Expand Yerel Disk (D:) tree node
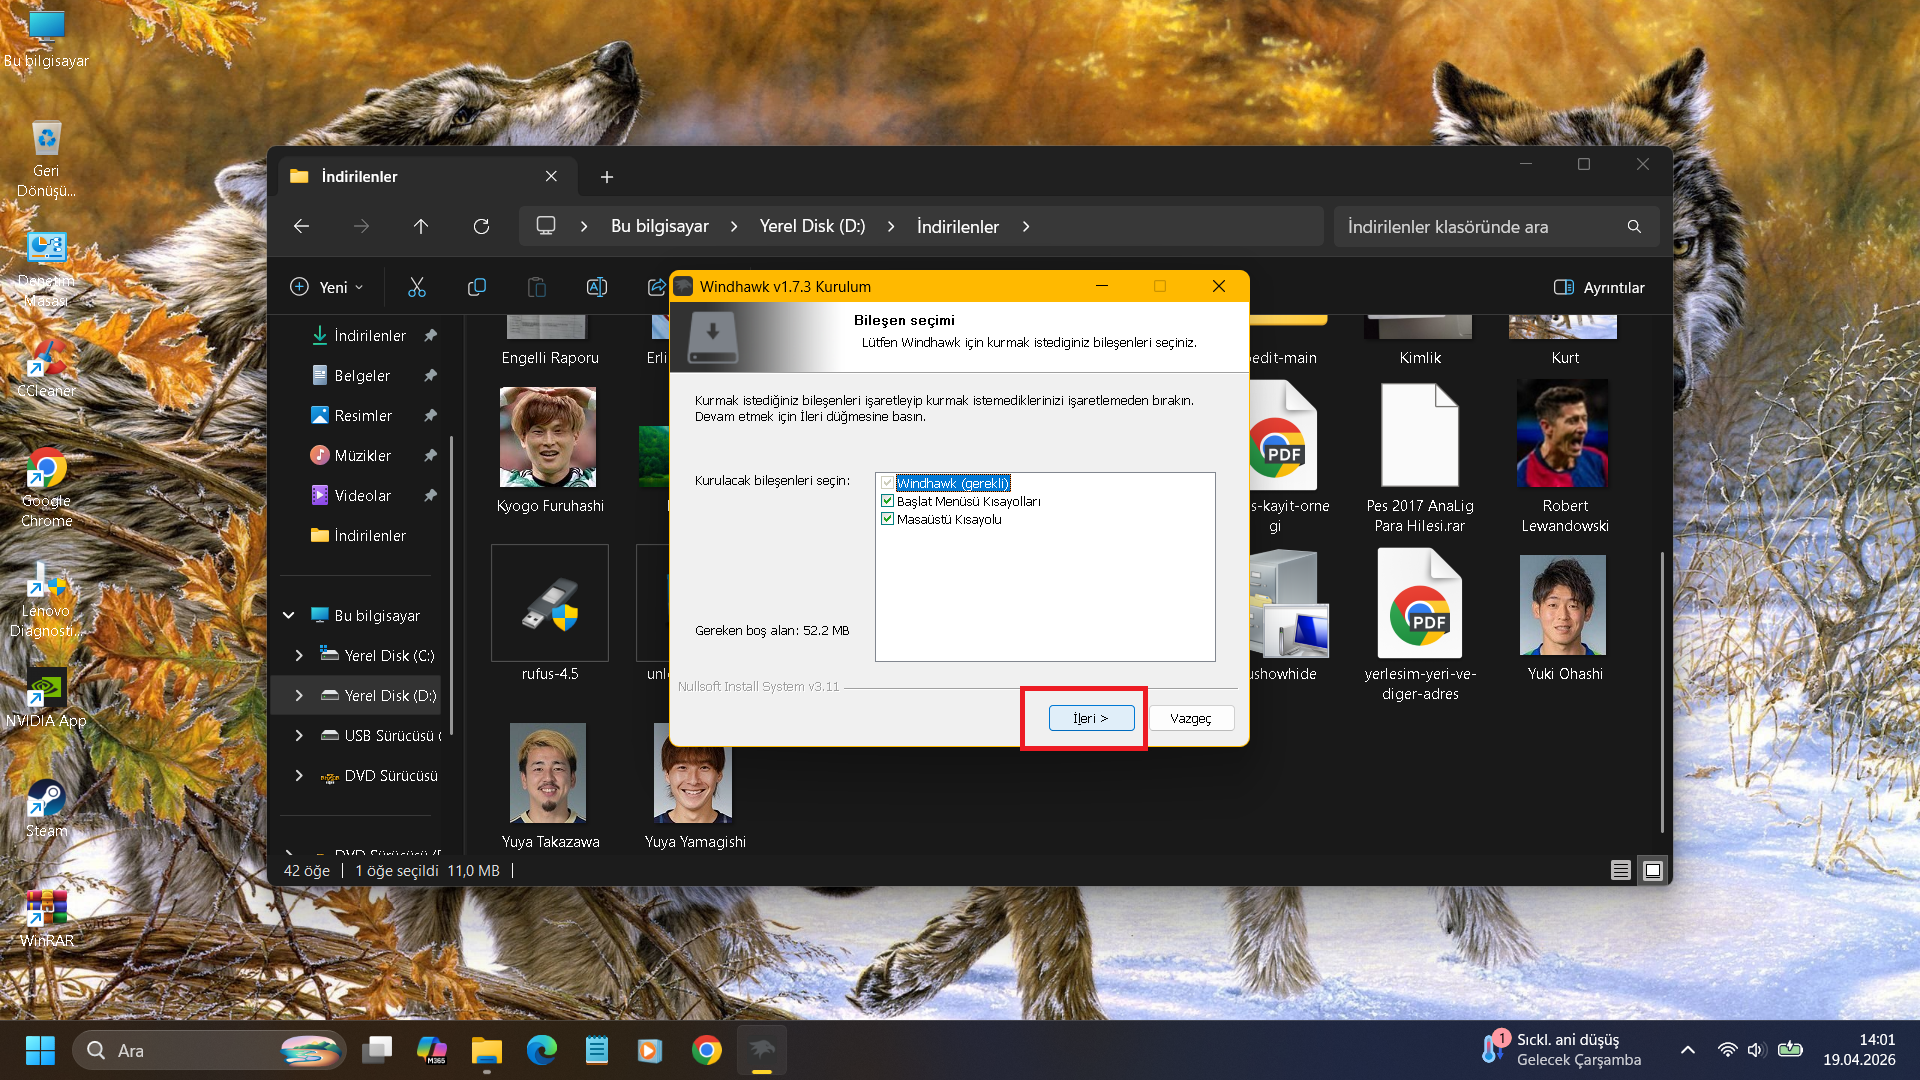Viewport: 1920px width, 1080px height. (299, 696)
